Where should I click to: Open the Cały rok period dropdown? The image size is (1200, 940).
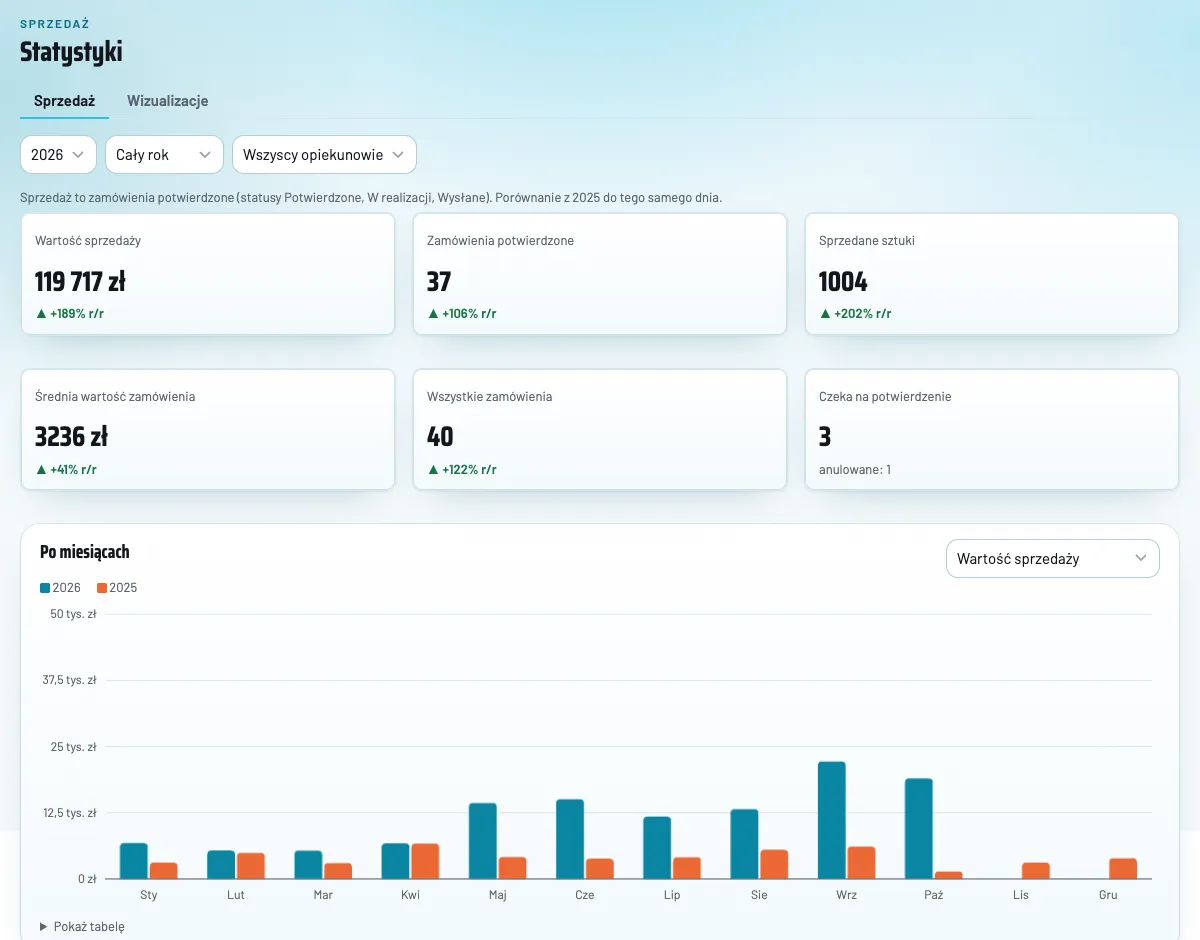[x=164, y=155]
